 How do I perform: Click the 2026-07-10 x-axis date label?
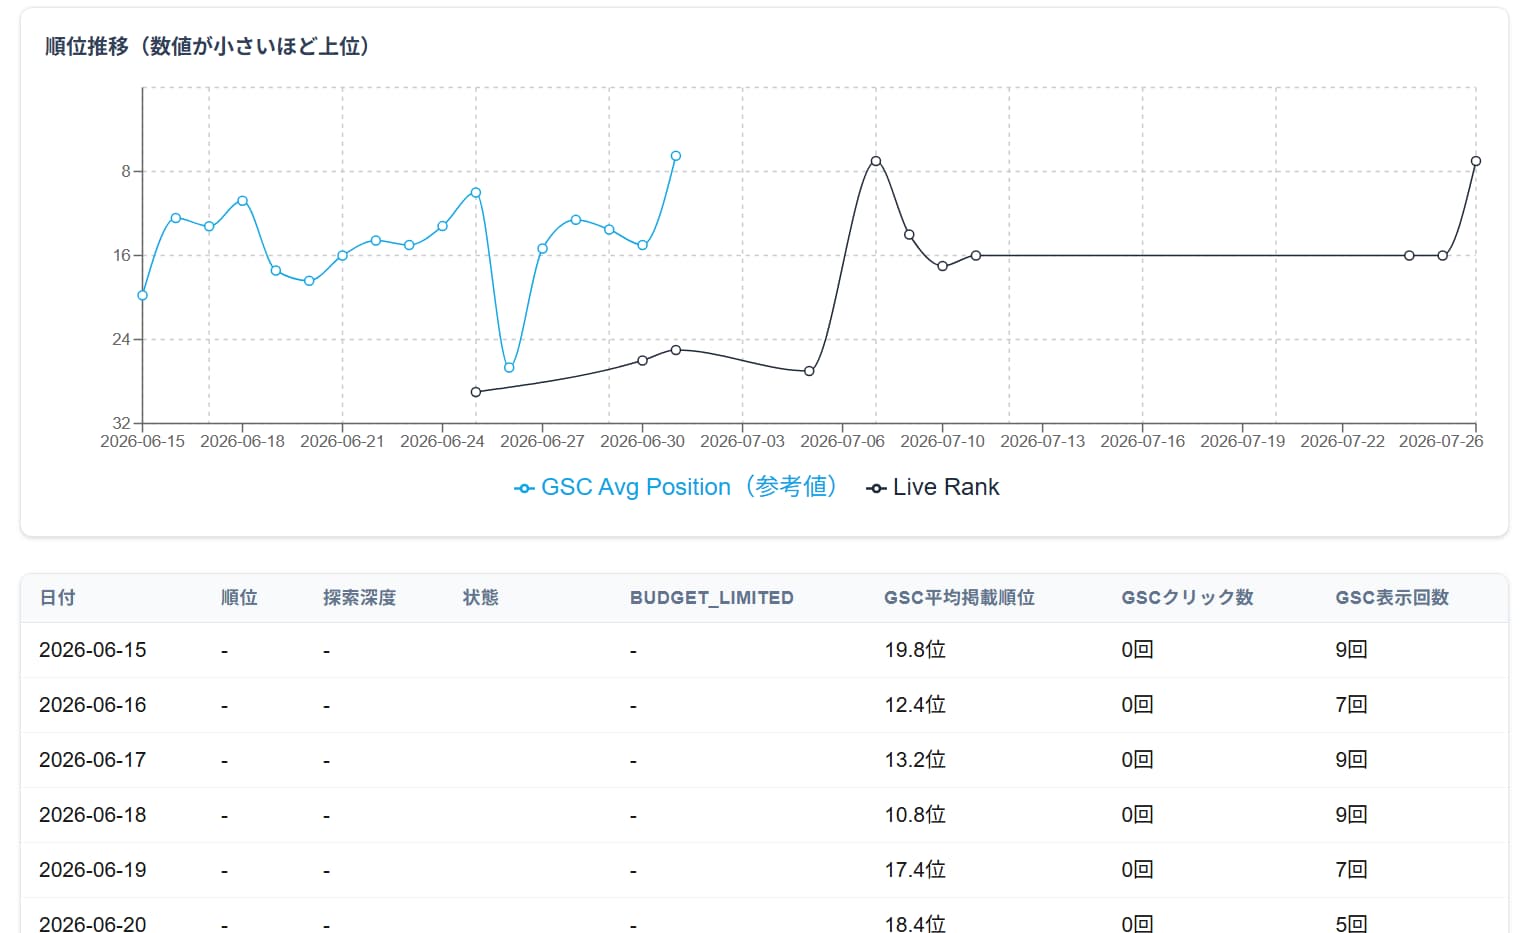click(x=942, y=441)
